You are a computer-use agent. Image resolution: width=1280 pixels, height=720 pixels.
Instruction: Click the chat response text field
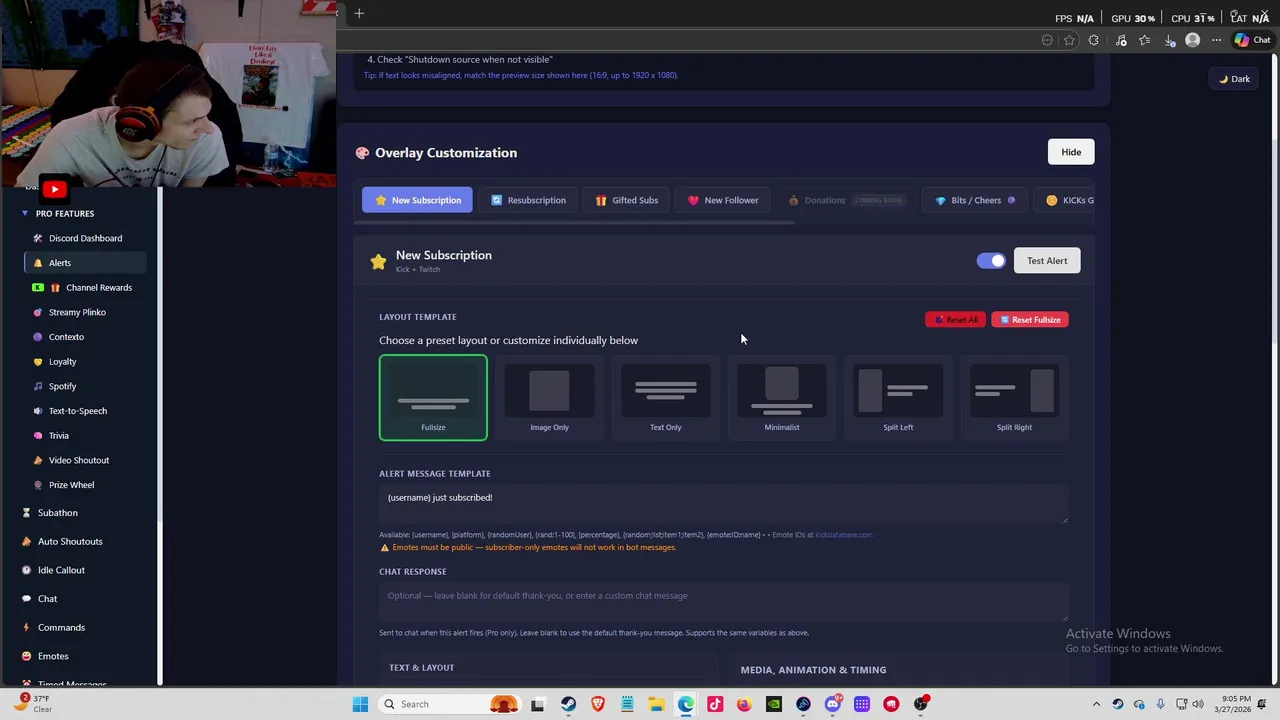(x=723, y=603)
